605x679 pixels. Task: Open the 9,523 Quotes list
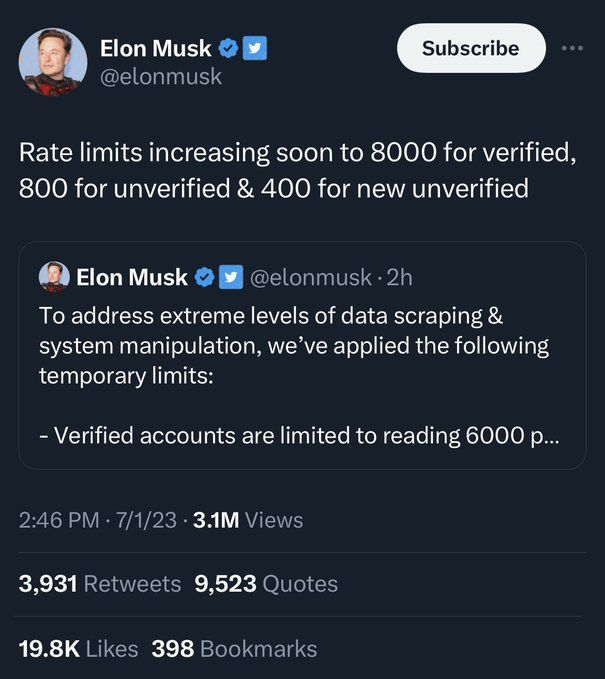[x=266, y=584]
